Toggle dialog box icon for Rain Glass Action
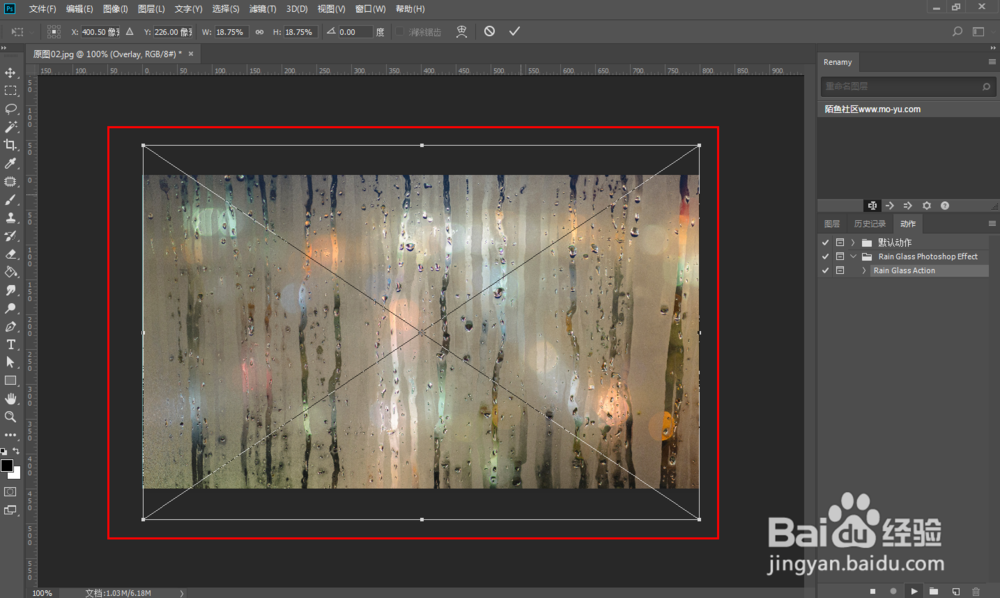The width and height of the screenshot is (1000, 598). [840, 270]
